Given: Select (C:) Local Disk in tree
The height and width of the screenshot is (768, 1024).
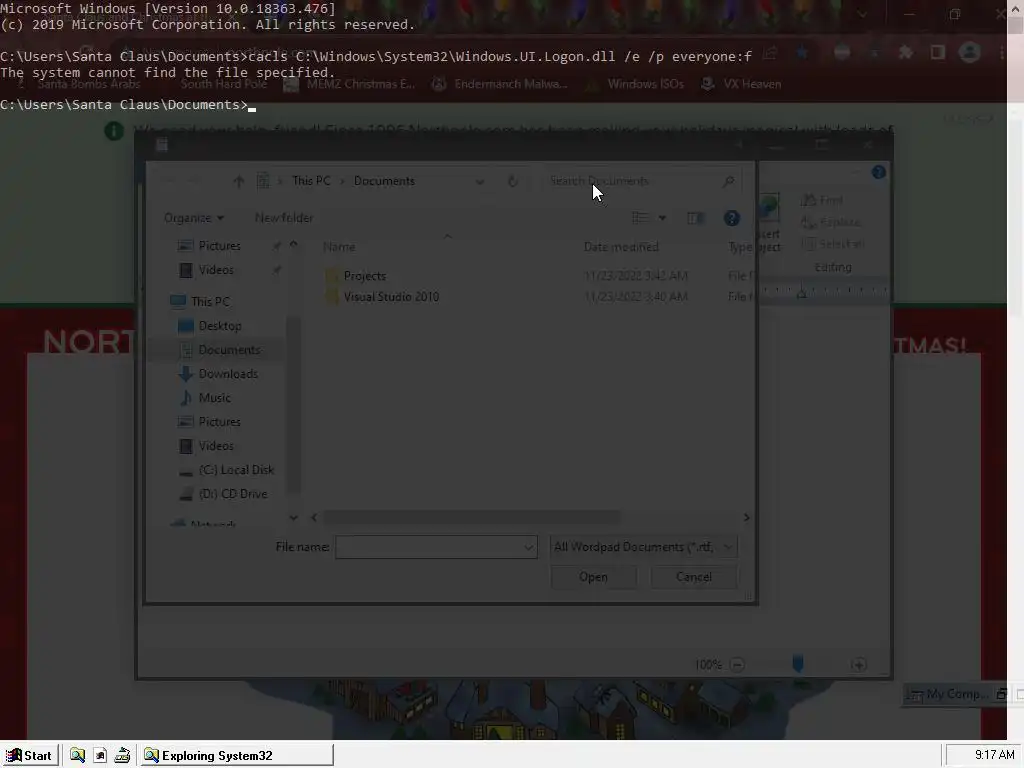Looking at the screenshot, I should tap(236, 470).
